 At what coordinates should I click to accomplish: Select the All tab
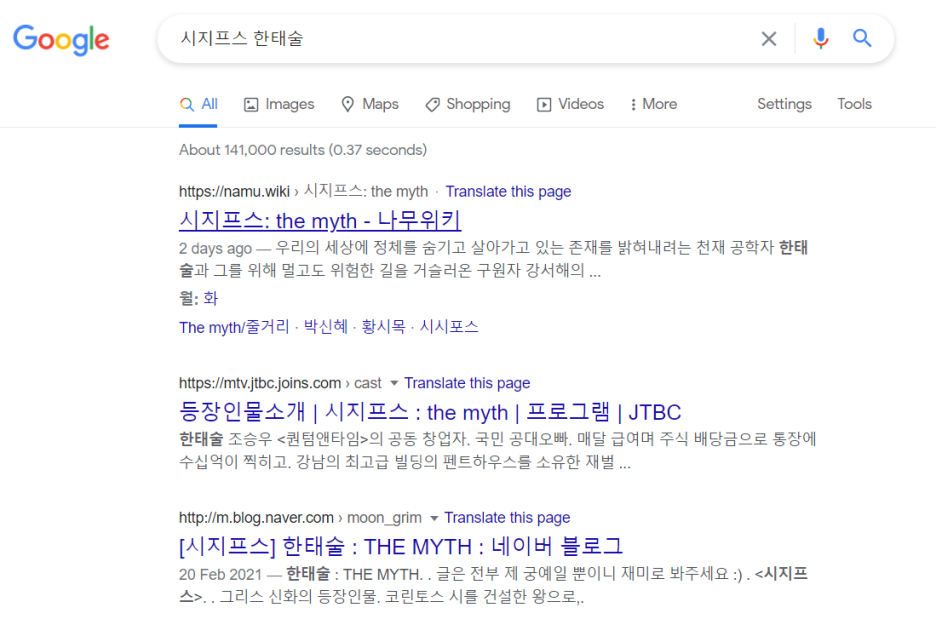(198, 105)
